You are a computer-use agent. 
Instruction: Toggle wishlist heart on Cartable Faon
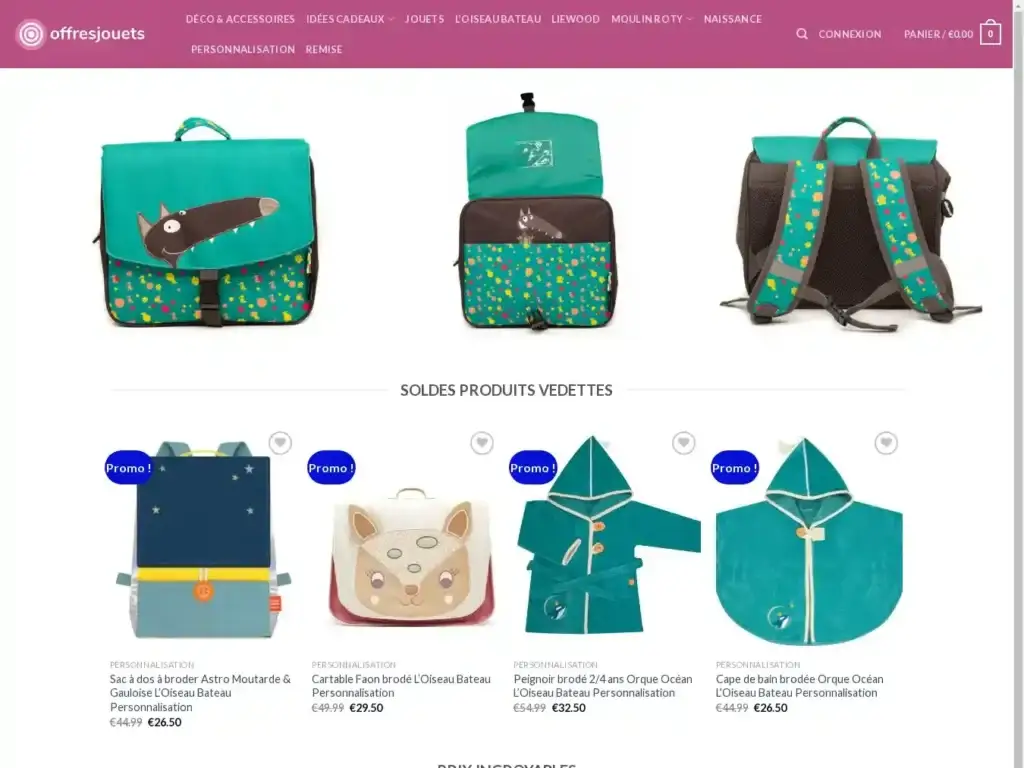coord(482,443)
